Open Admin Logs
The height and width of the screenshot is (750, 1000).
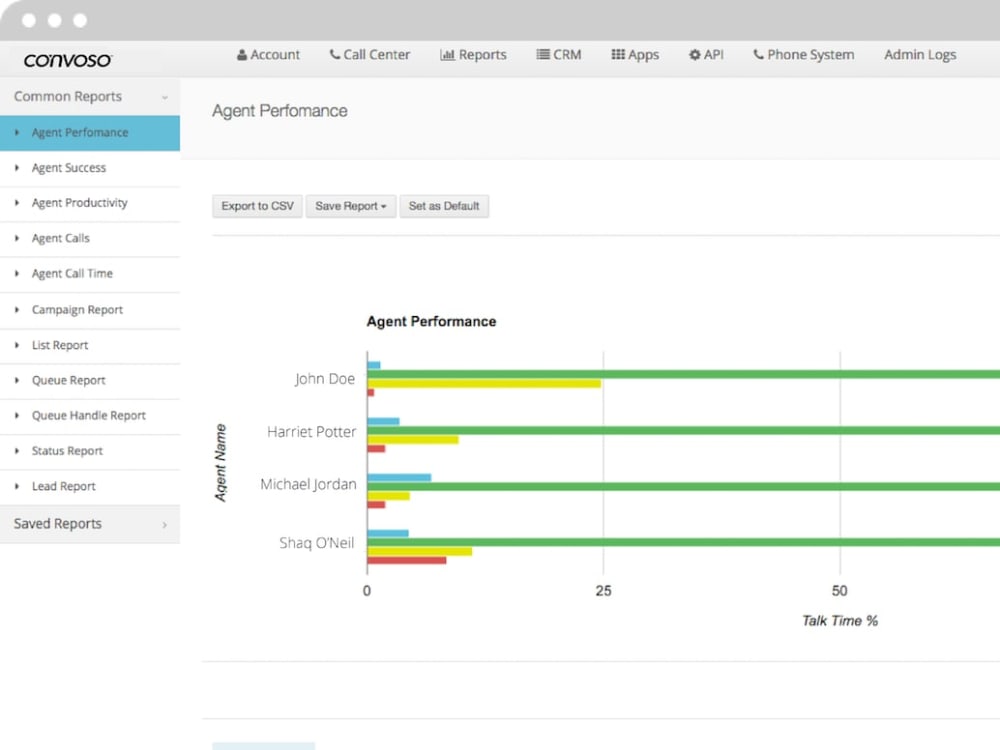click(x=920, y=55)
